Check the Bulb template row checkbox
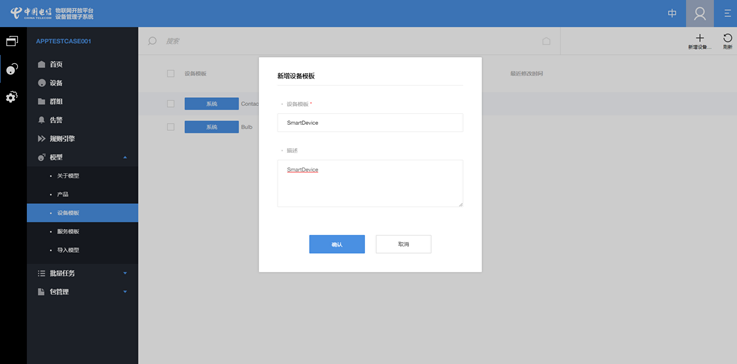 tap(171, 127)
